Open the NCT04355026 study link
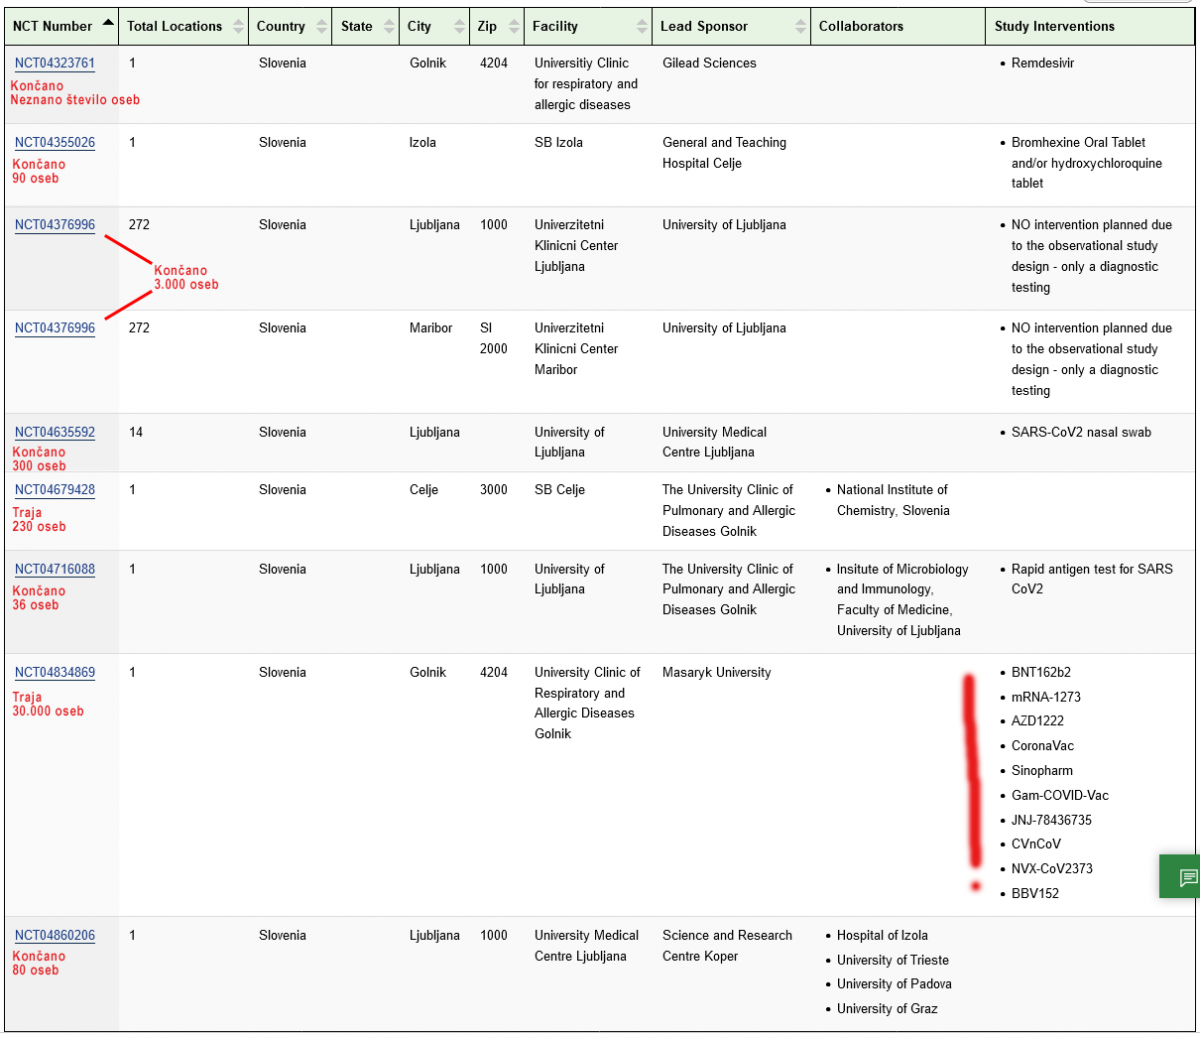This screenshot has width=1200, height=1038. (55, 142)
